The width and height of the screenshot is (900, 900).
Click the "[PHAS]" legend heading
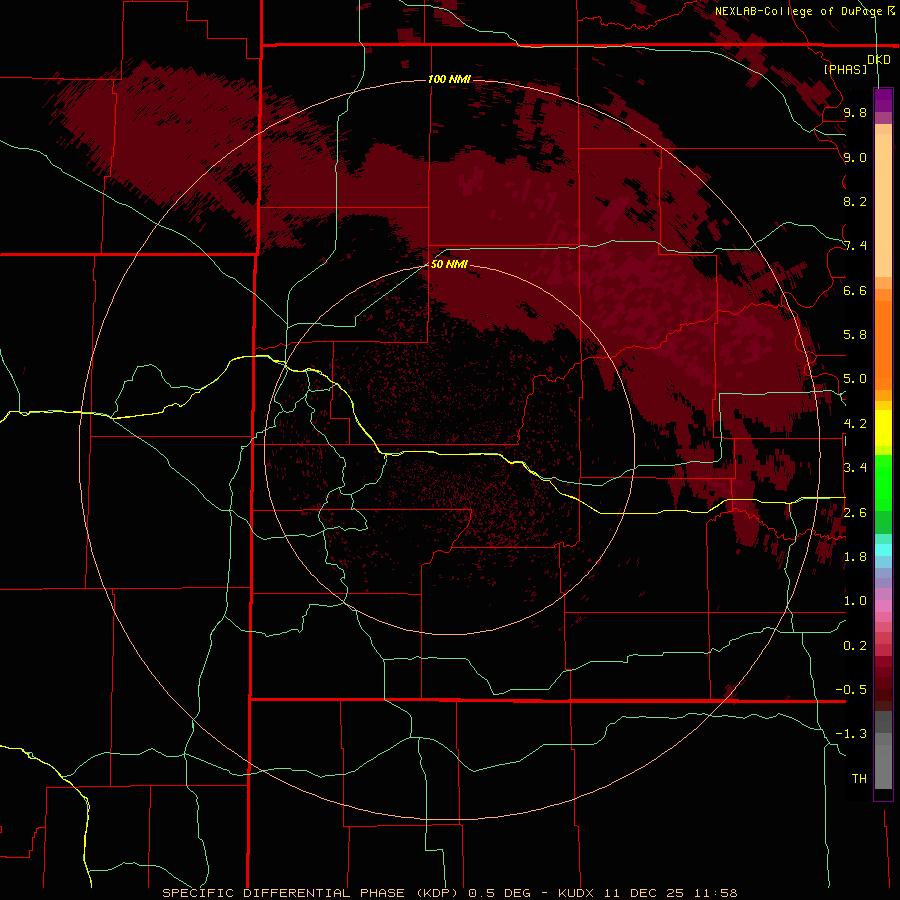pyautogui.click(x=845, y=69)
